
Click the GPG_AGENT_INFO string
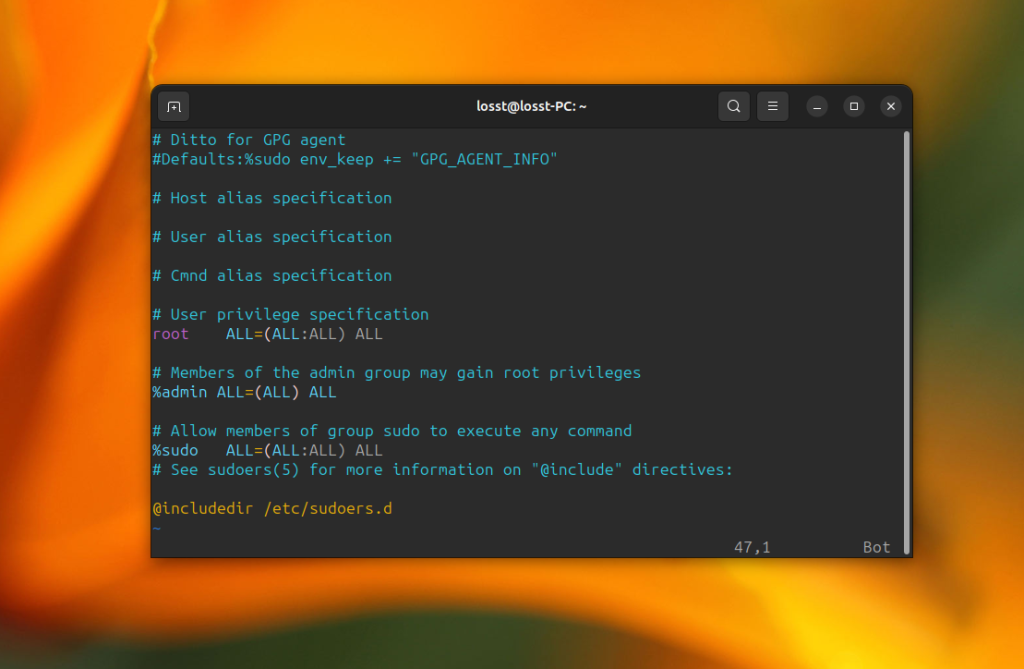click(484, 159)
